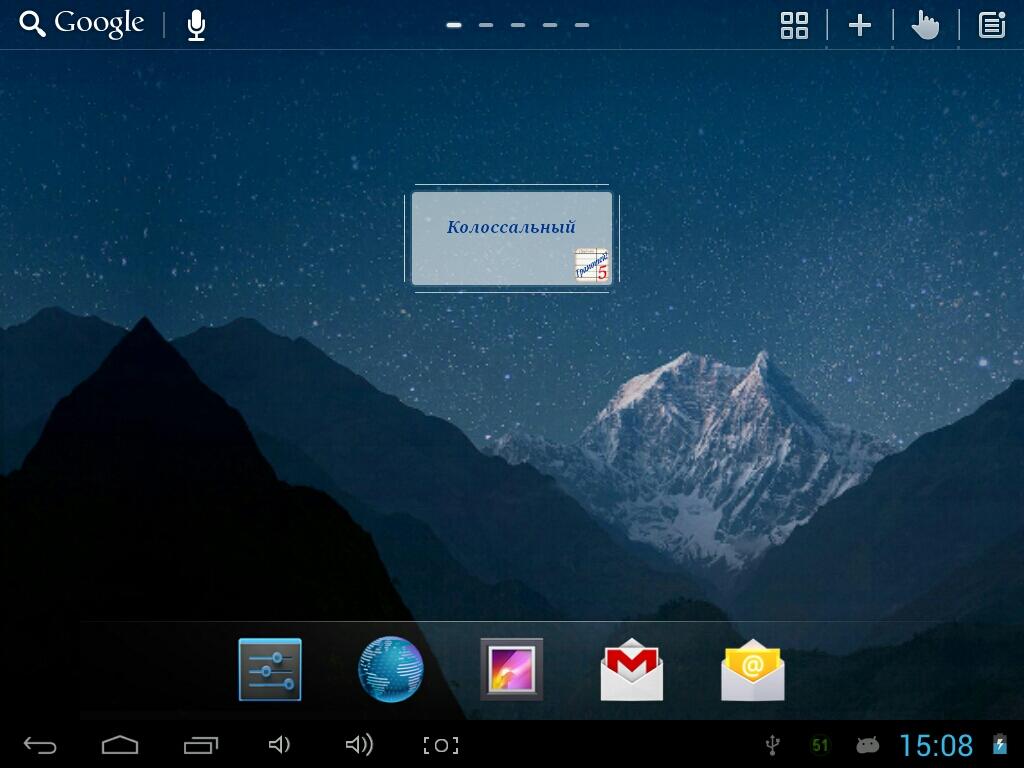This screenshot has height=768, width=1024.
Task: Switch to the second home screen page indicator
Action: [486, 25]
